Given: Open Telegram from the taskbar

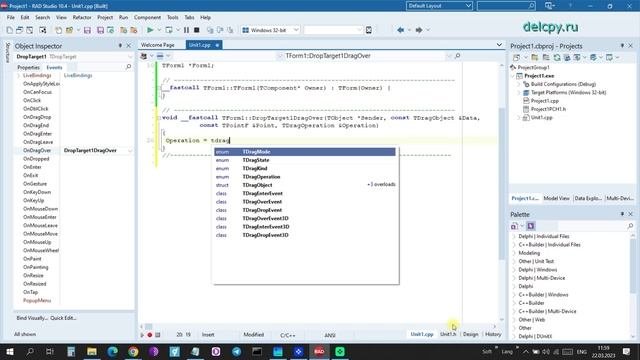Looking at the screenshot, I should (236, 351).
